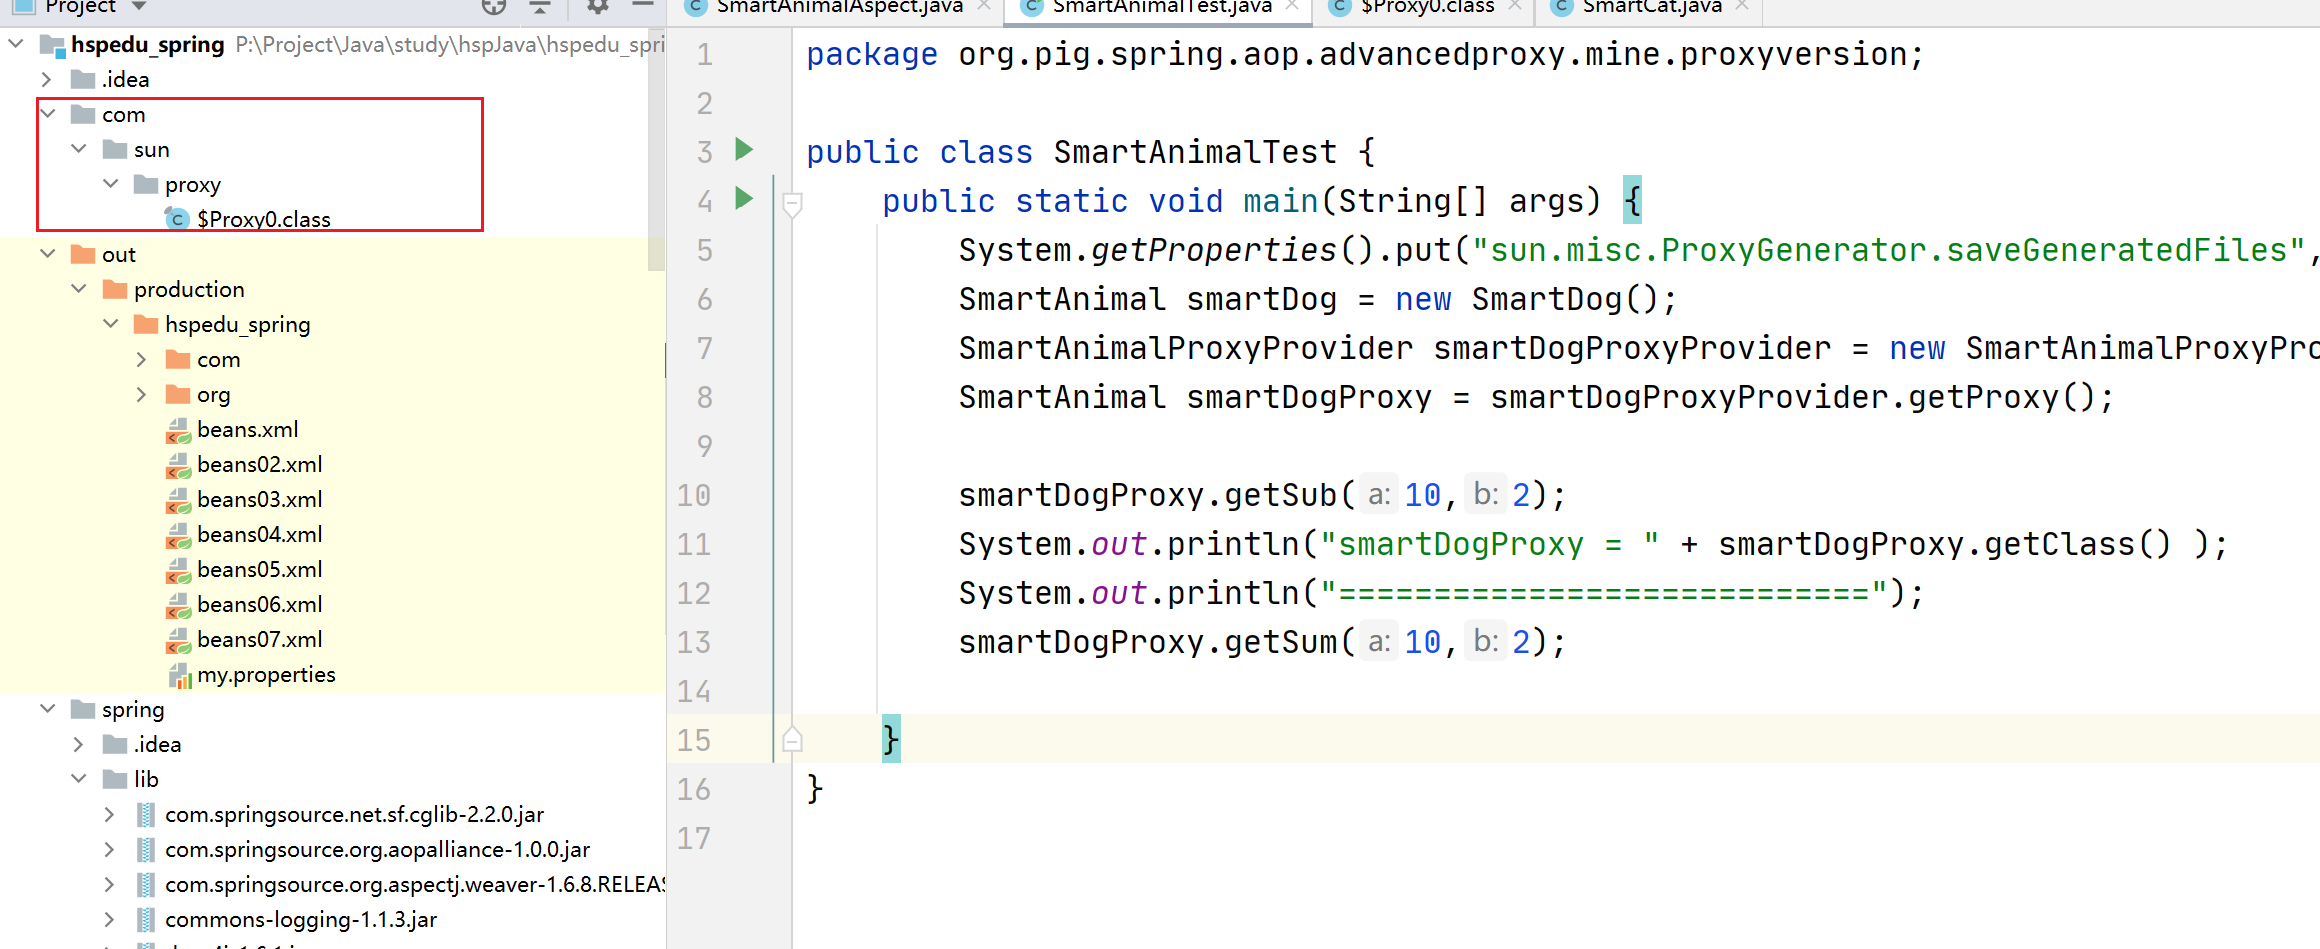This screenshot has width=2320, height=949.
Task: Select beans05.xml file in tree
Action: pos(259,570)
